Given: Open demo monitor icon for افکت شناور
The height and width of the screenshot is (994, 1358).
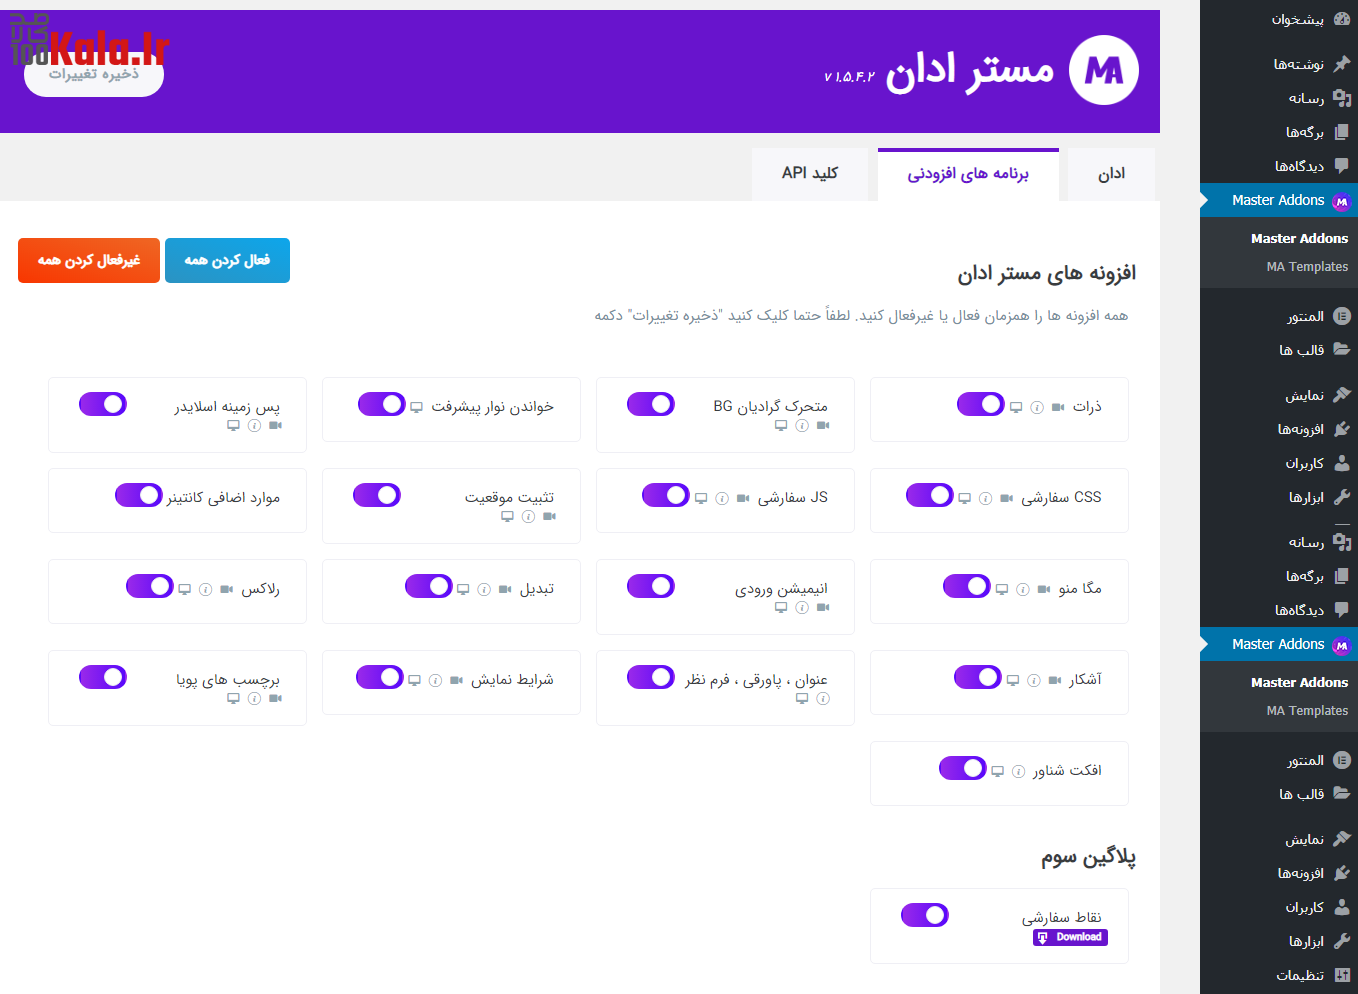Looking at the screenshot, I should (x=997, y=771).
